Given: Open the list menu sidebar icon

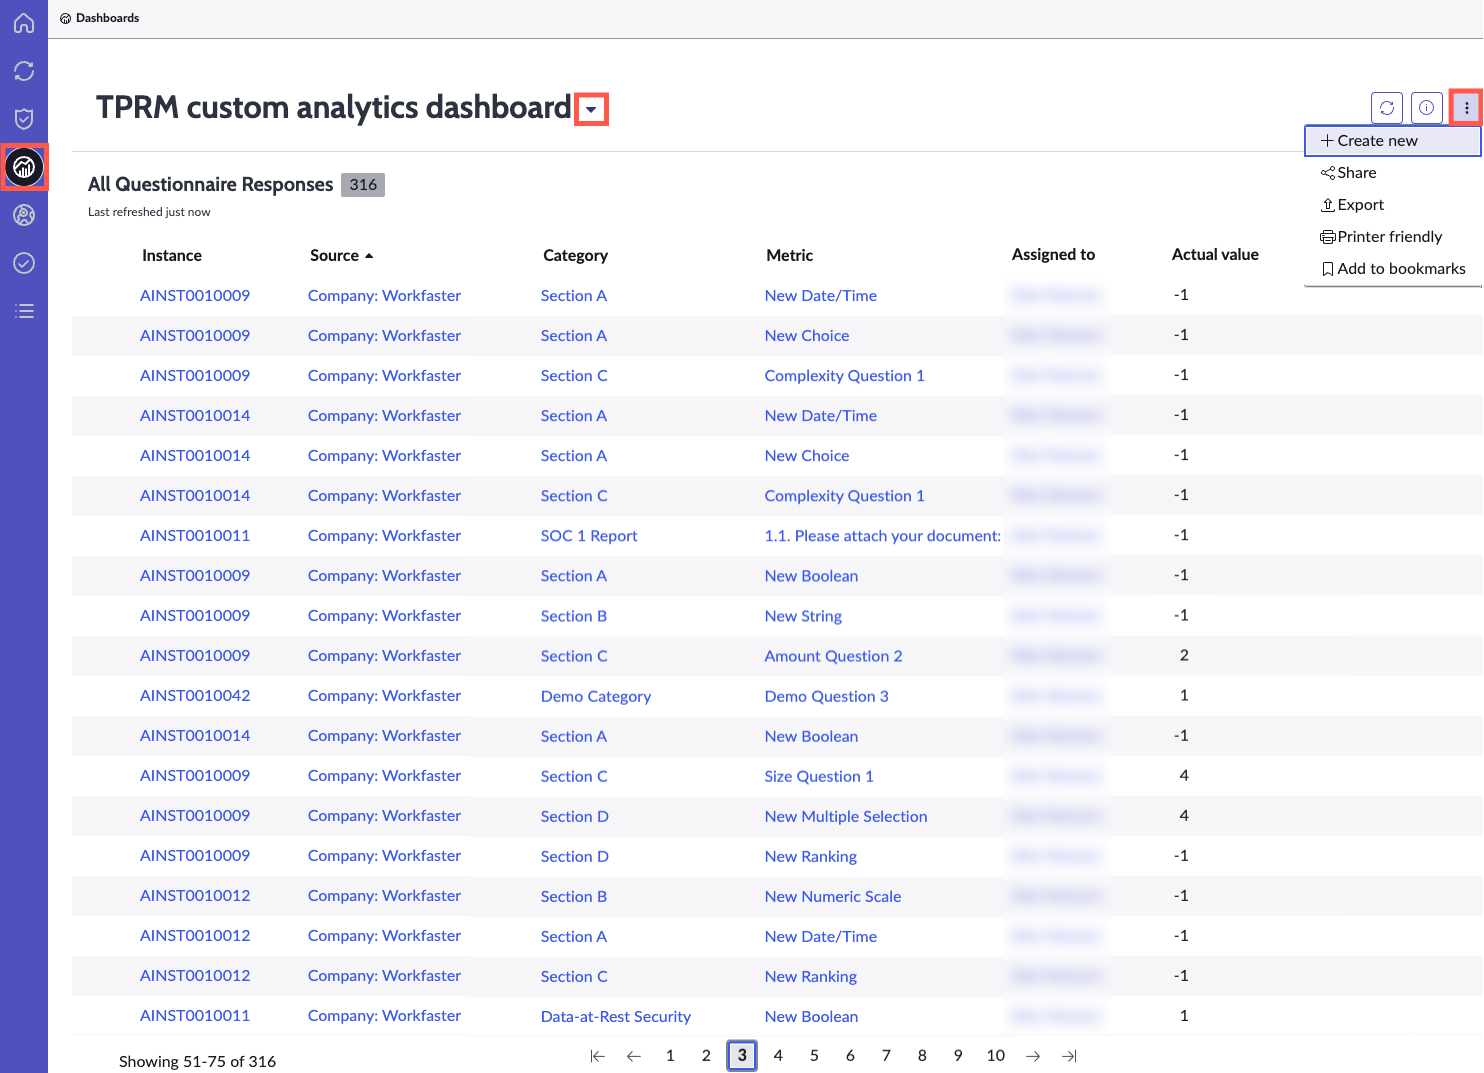Looking at the screenshot, I should [x=24, y=311].
